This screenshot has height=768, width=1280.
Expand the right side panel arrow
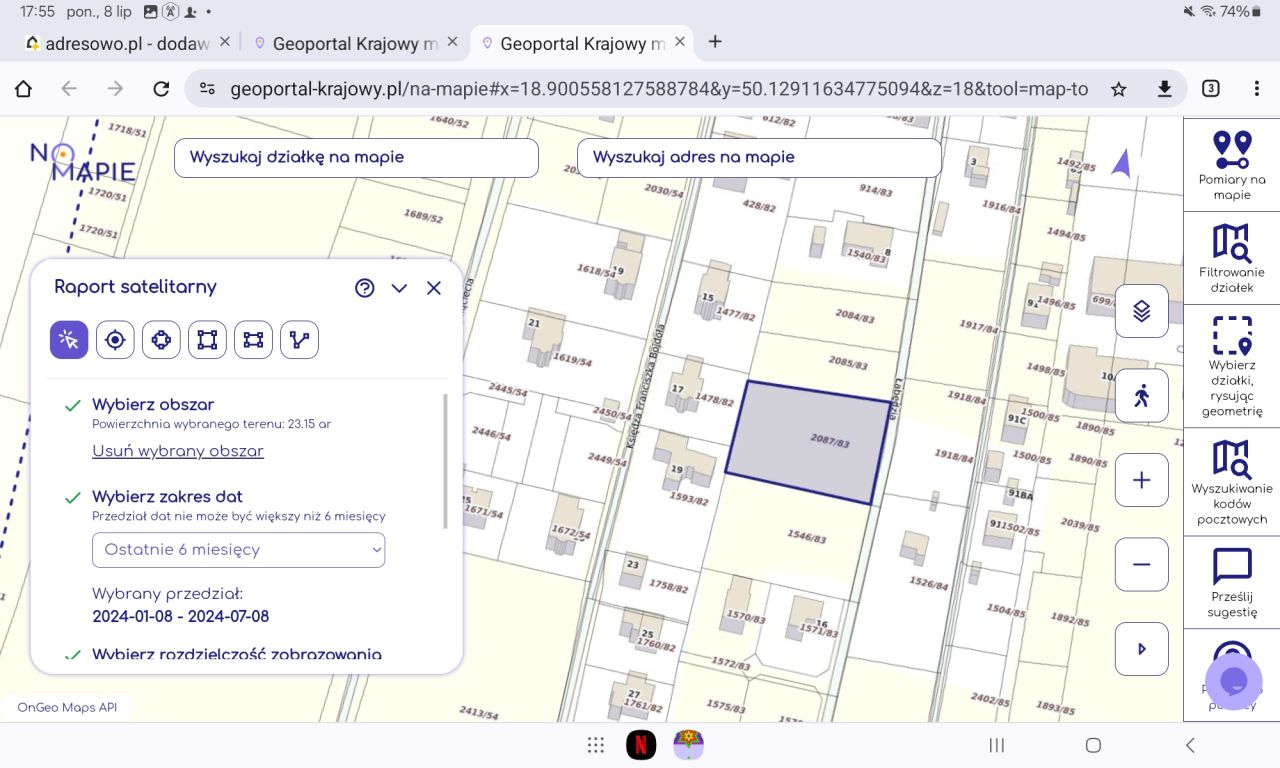coord(1142,649)
